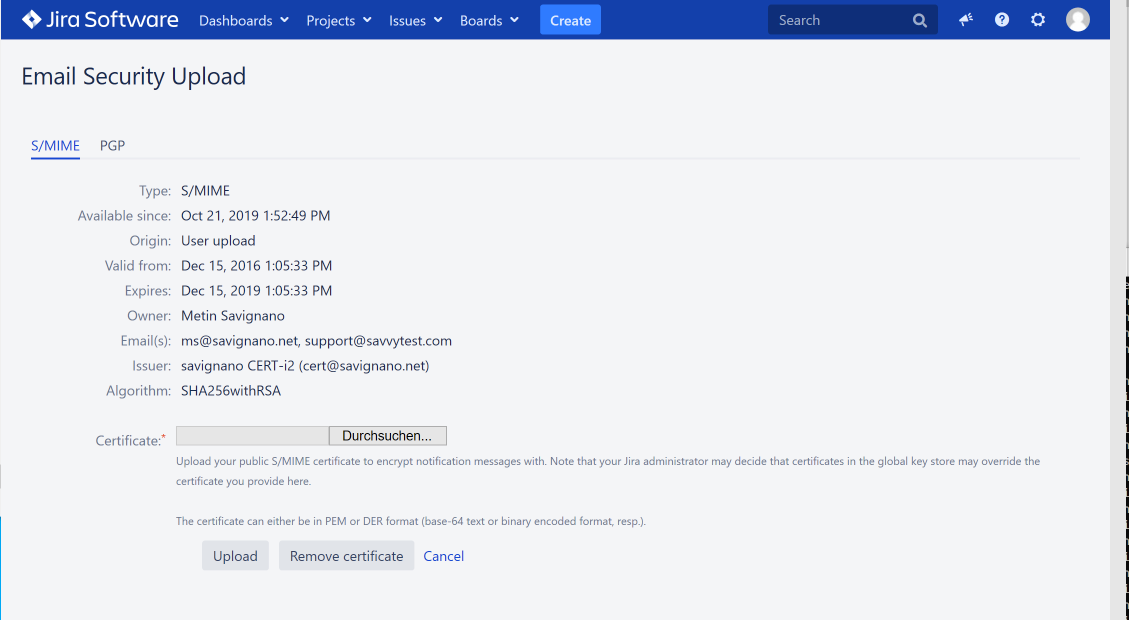Click the Upload button
This screenshot has height=620, width=1129.
click(235, 556)
